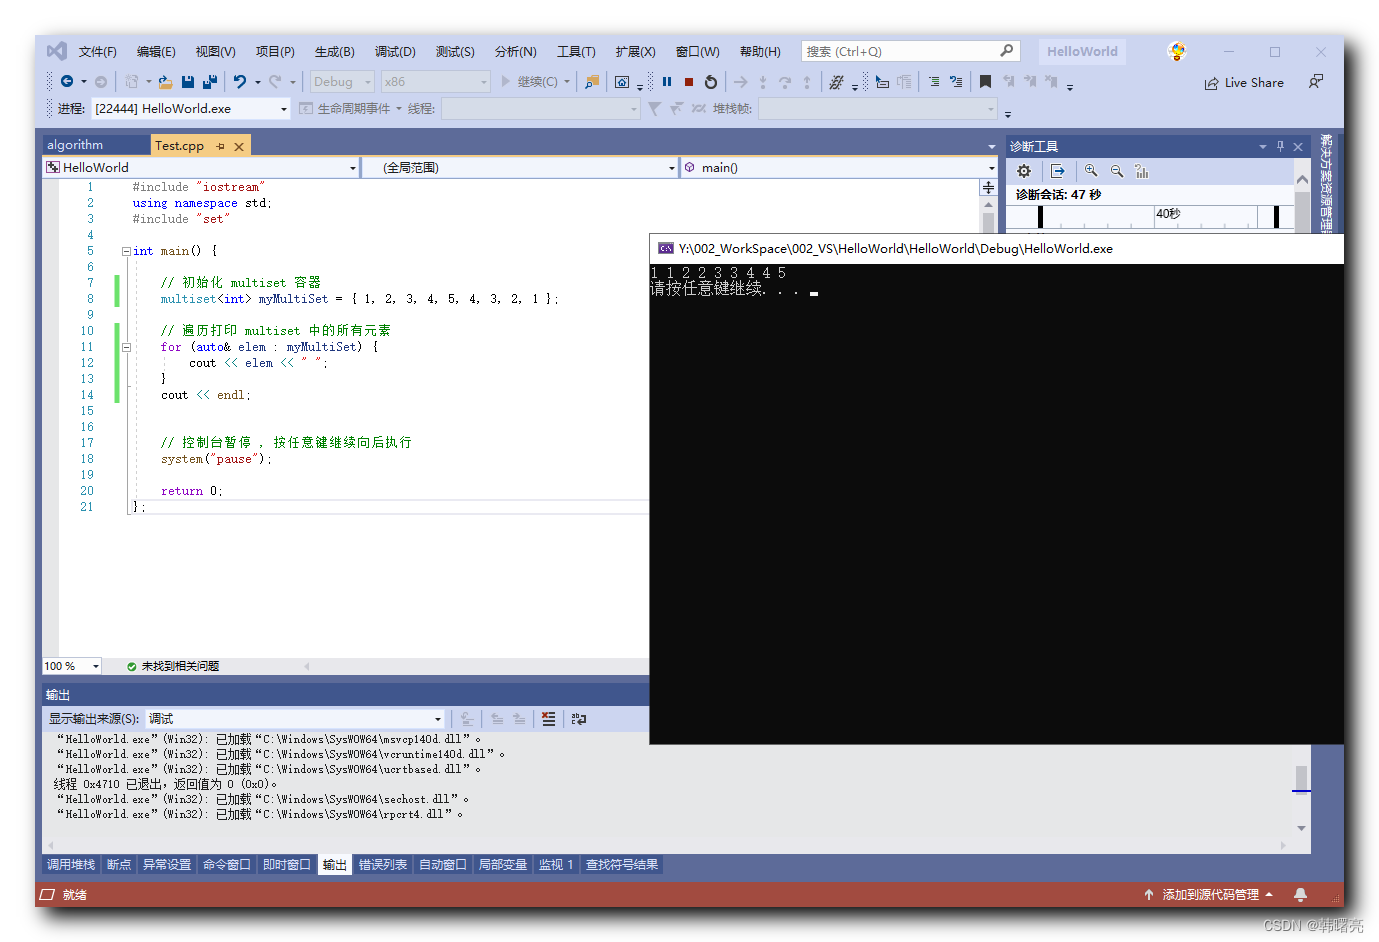Image resolution: width=1379 pixels, height=942 pixels.
Task: Click the Live Share button
Action: 1244,82
